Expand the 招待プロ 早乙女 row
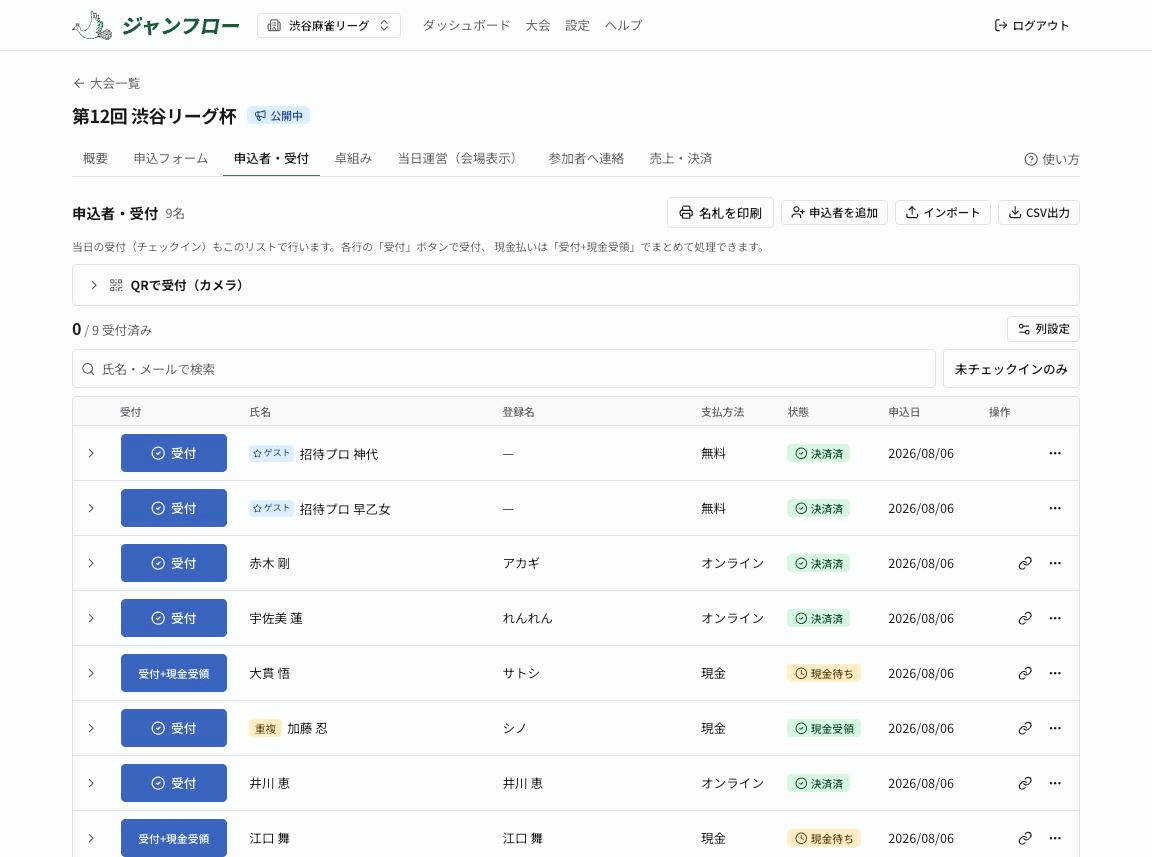The width and height of the screenshot is (1152, 857). click(x=91, y=508)
